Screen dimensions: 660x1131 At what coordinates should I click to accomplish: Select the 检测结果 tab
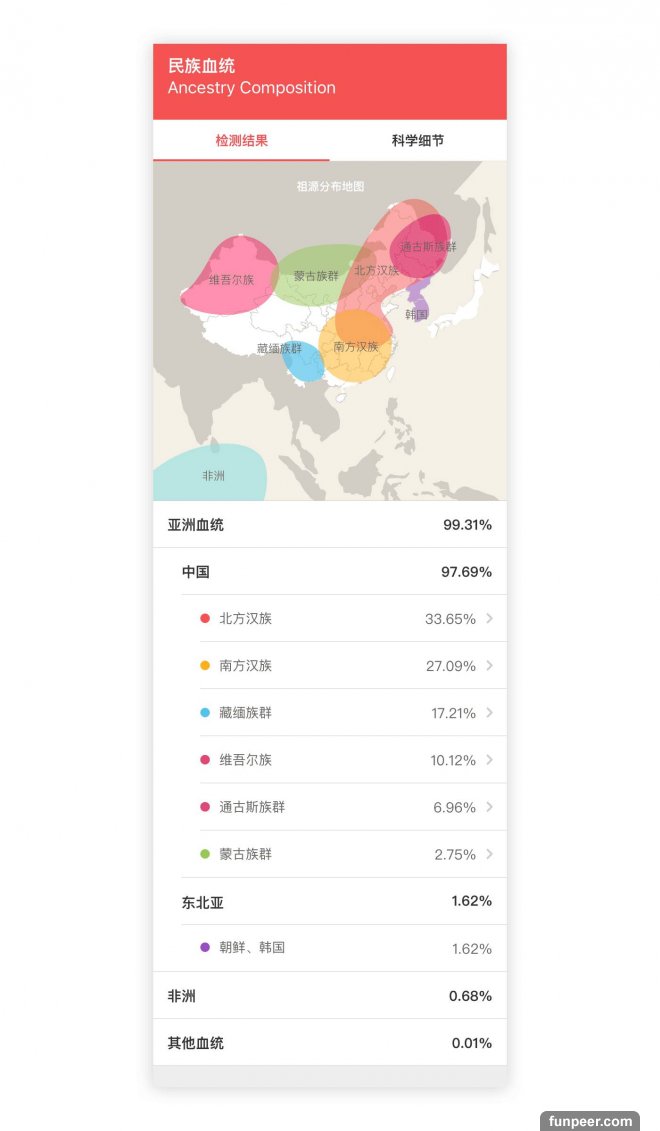pyautogui.click(x=241, y=141)
